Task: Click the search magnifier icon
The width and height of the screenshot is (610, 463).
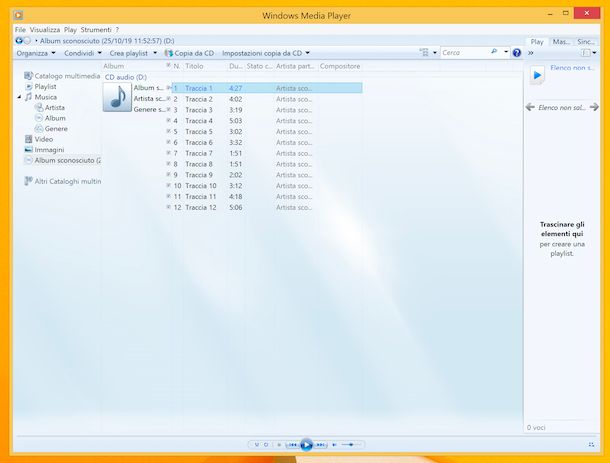Action: coord(494,52)
